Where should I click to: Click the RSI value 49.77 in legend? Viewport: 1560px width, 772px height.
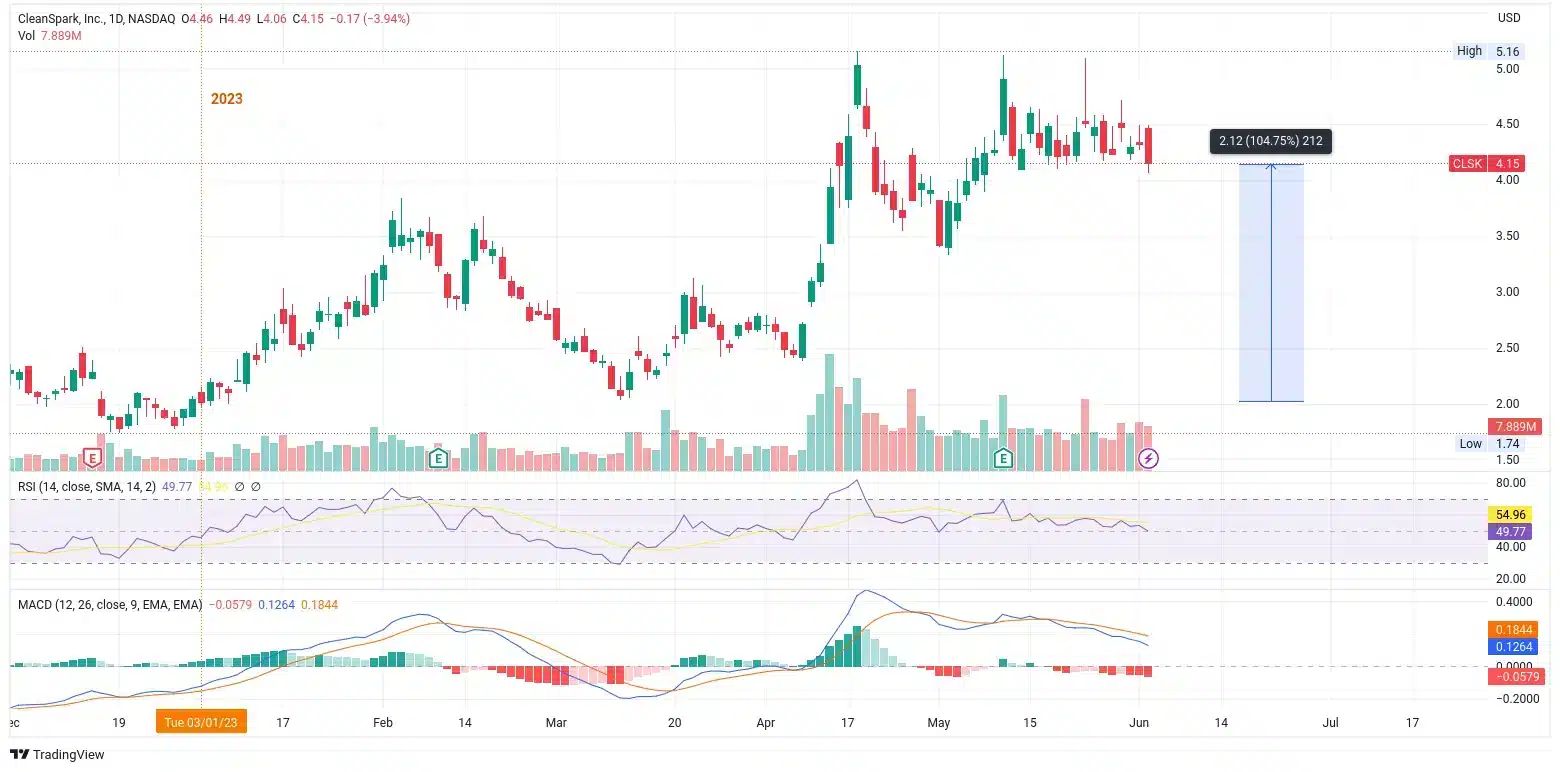177,486
